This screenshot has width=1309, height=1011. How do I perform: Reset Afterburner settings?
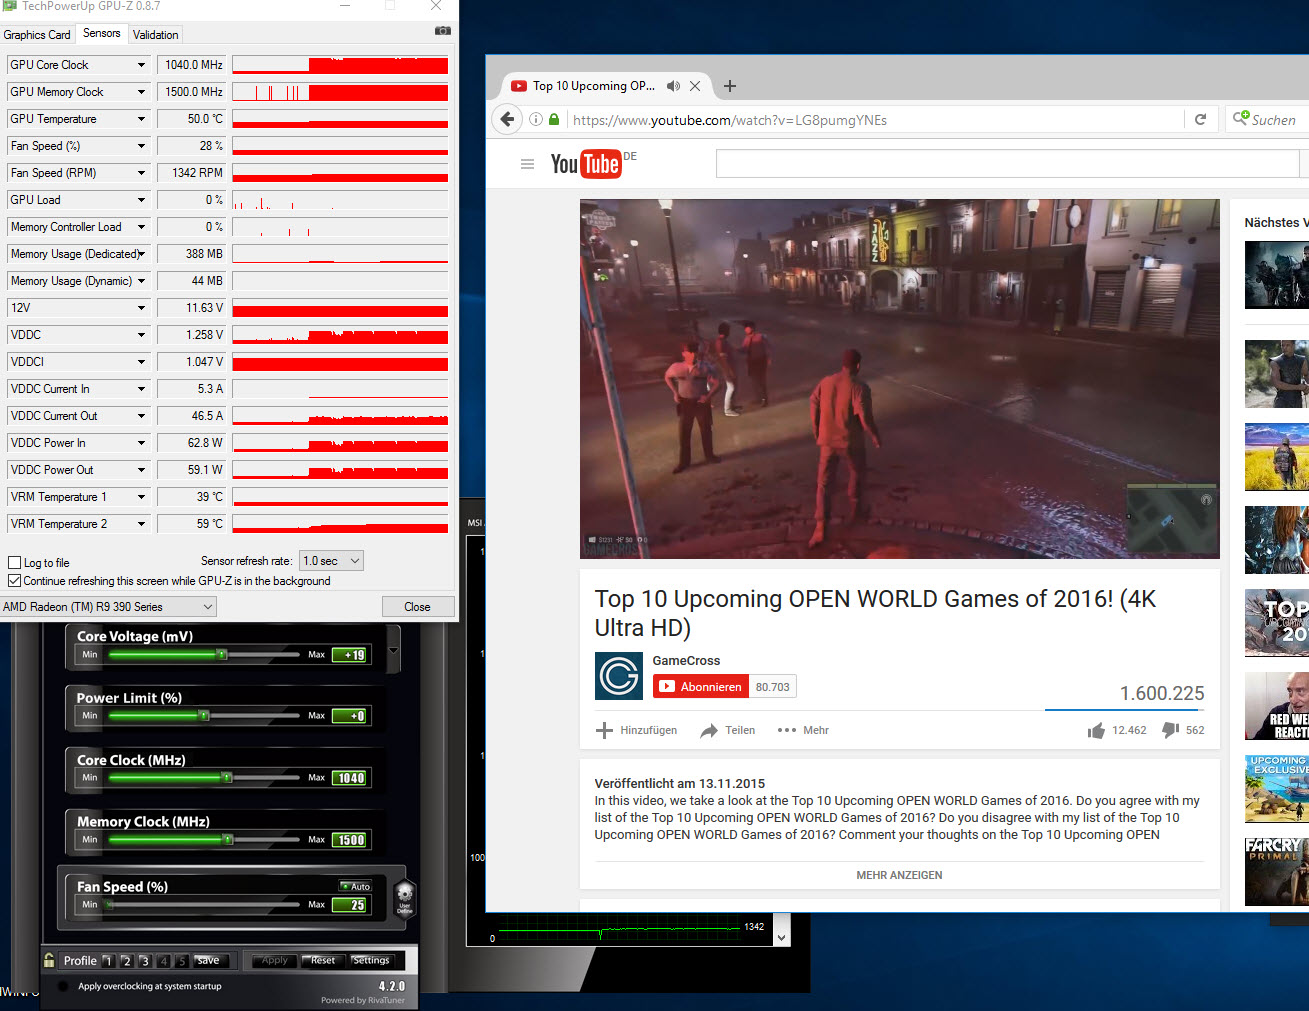click(x=323, y=960)
